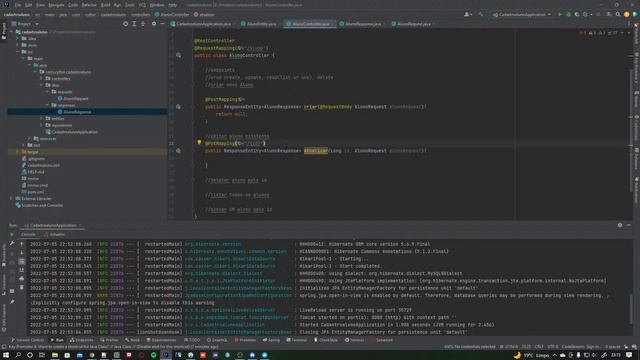Switch to AlunoResponse.java editor tab

click(362, 24)
